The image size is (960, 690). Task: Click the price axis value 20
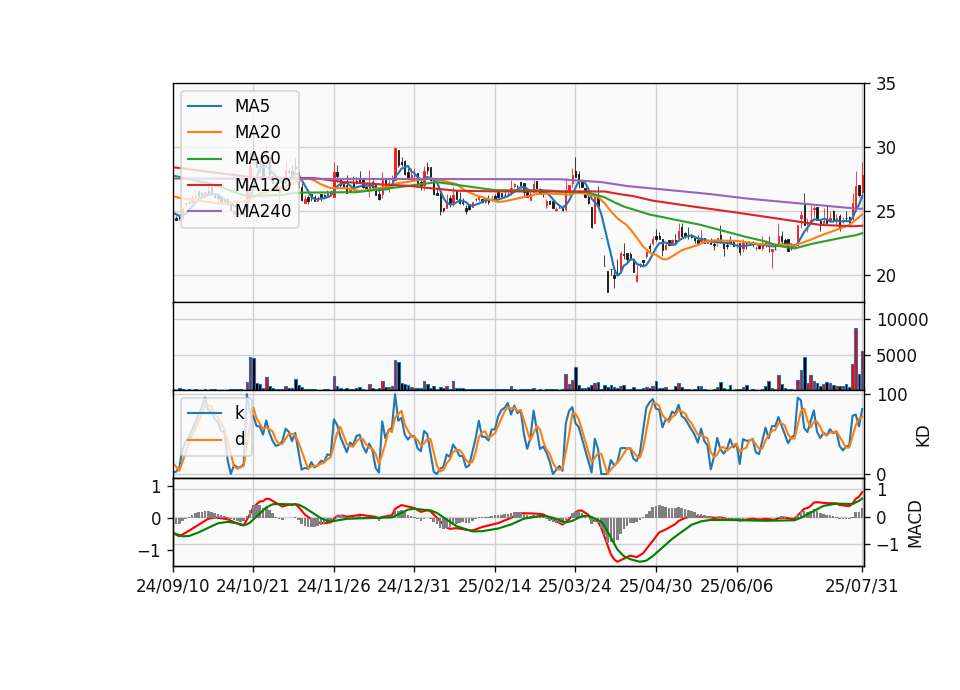coord(885,276)
